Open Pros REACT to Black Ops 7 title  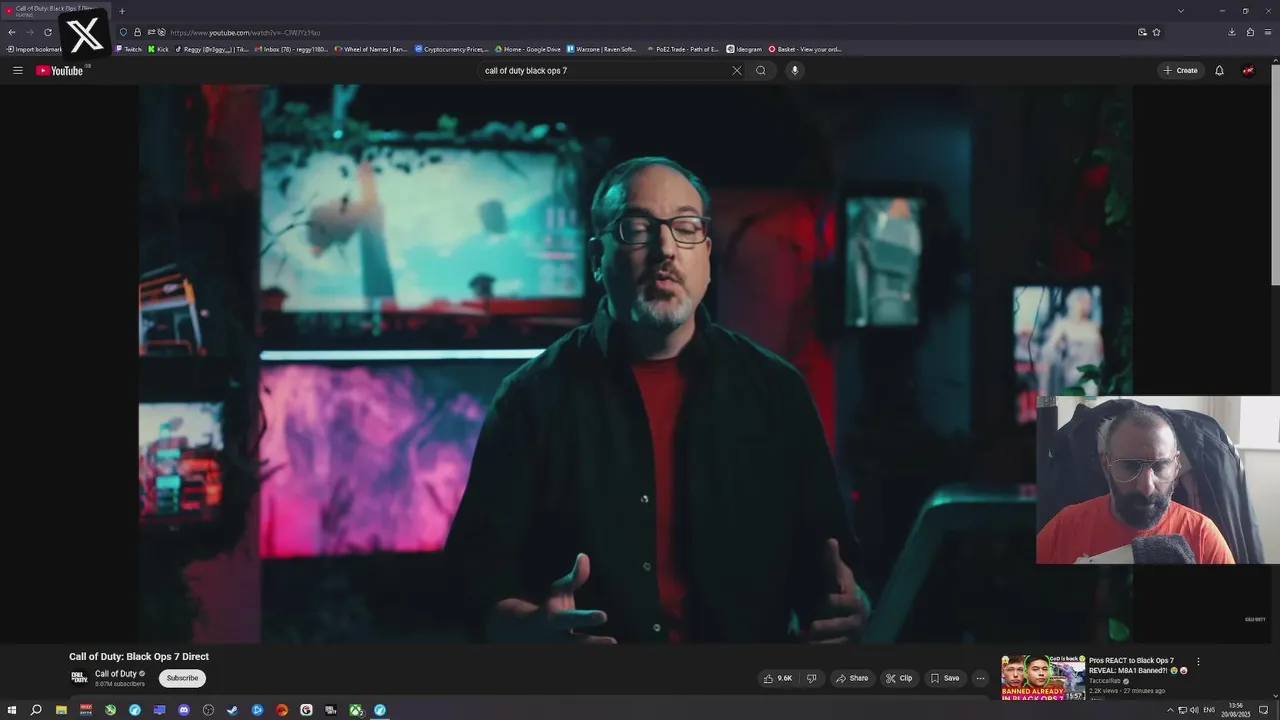1136,665
